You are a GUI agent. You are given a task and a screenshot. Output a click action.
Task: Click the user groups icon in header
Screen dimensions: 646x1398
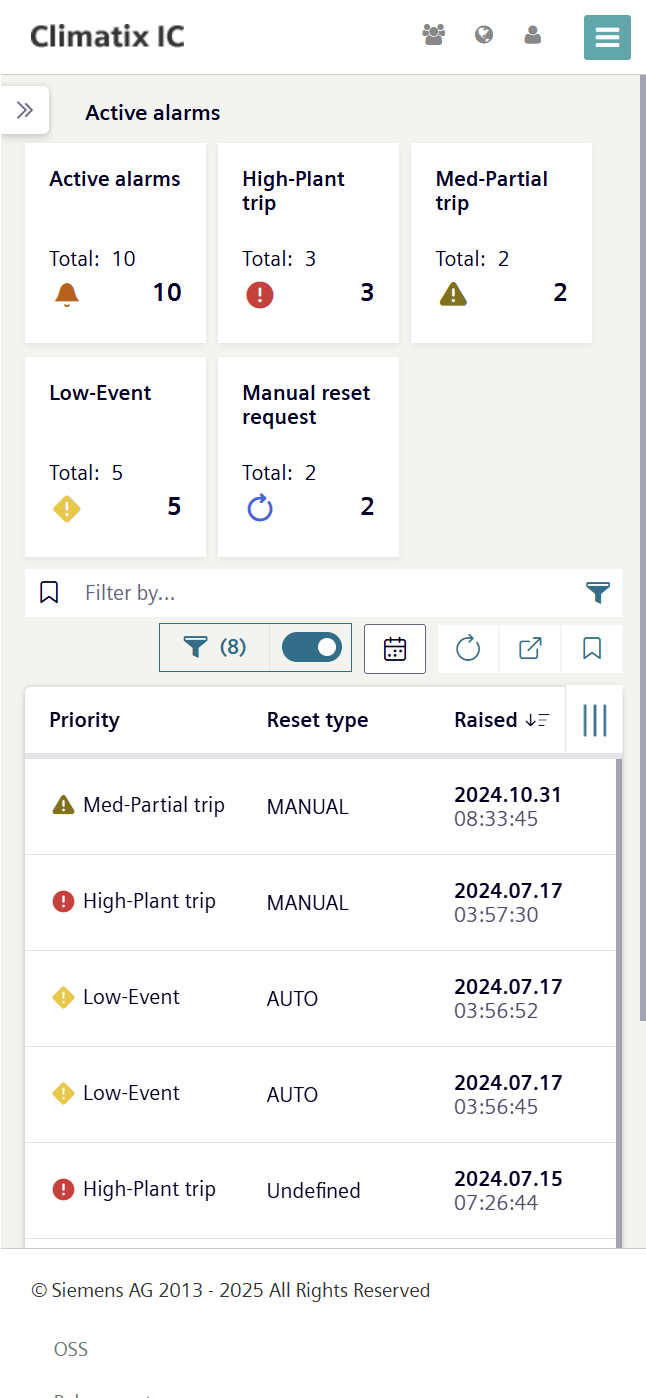[433, 35]
